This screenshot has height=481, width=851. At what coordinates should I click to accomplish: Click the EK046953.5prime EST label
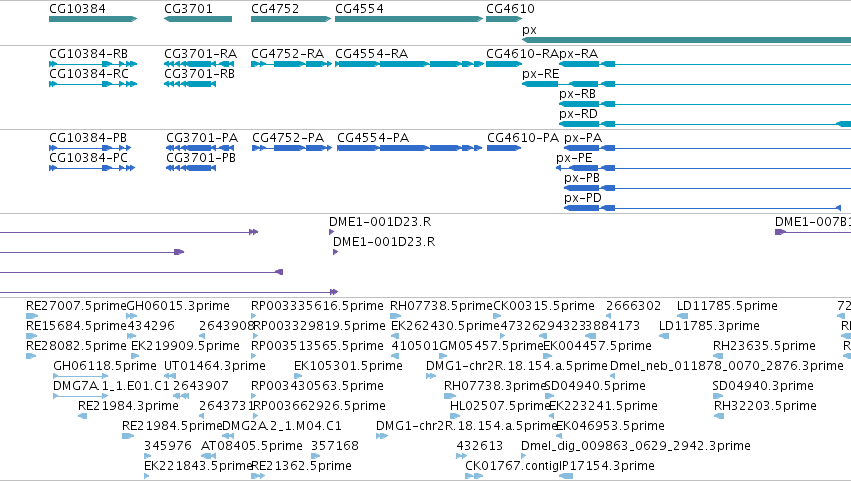[x=610, y=426]
